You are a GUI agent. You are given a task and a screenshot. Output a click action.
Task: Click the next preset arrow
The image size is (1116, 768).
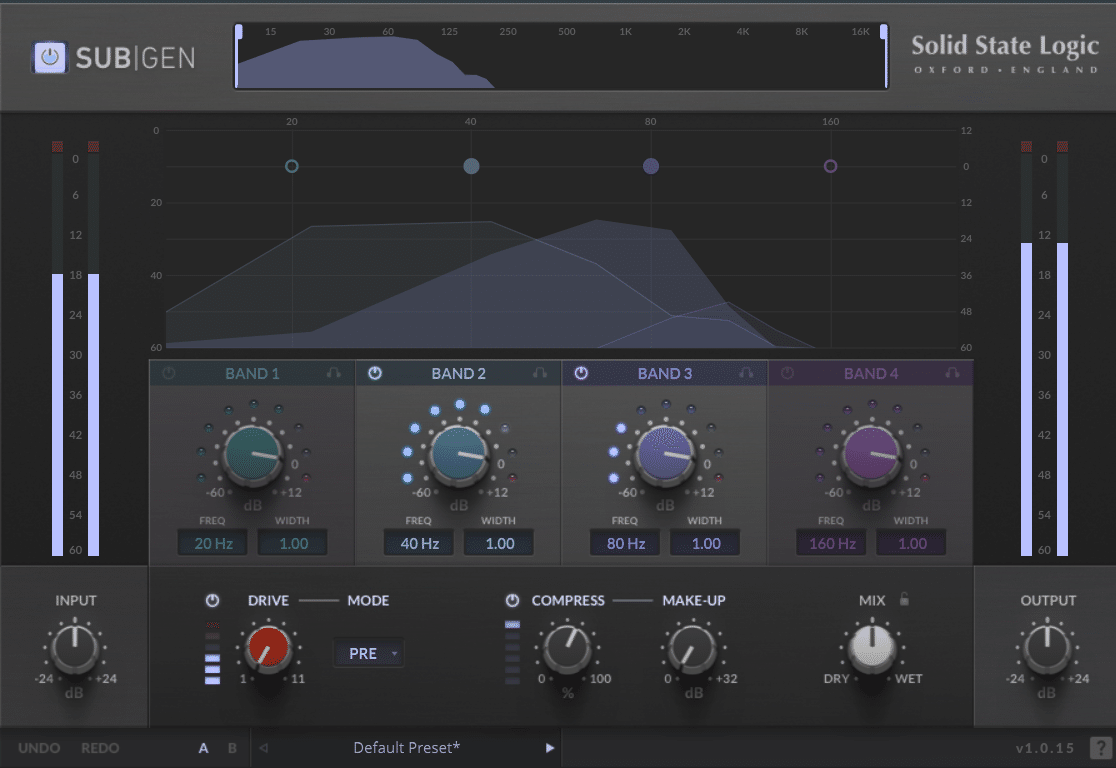click(548, 747)
